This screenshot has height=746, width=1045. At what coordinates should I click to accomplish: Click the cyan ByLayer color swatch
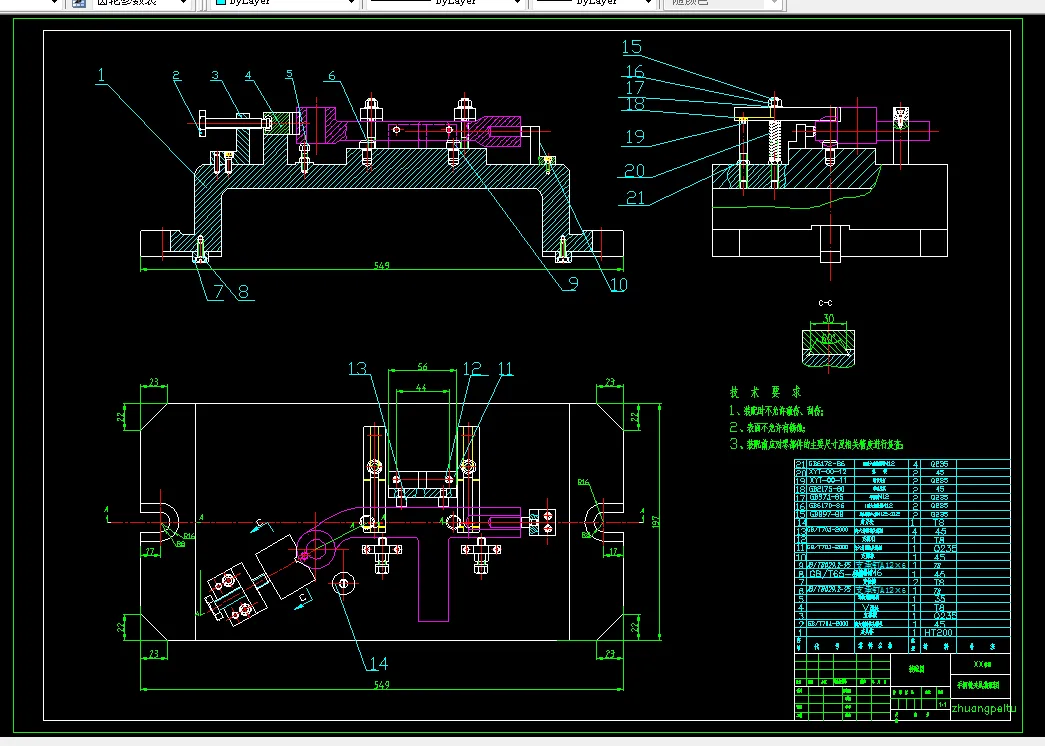(x=221, y=2)
